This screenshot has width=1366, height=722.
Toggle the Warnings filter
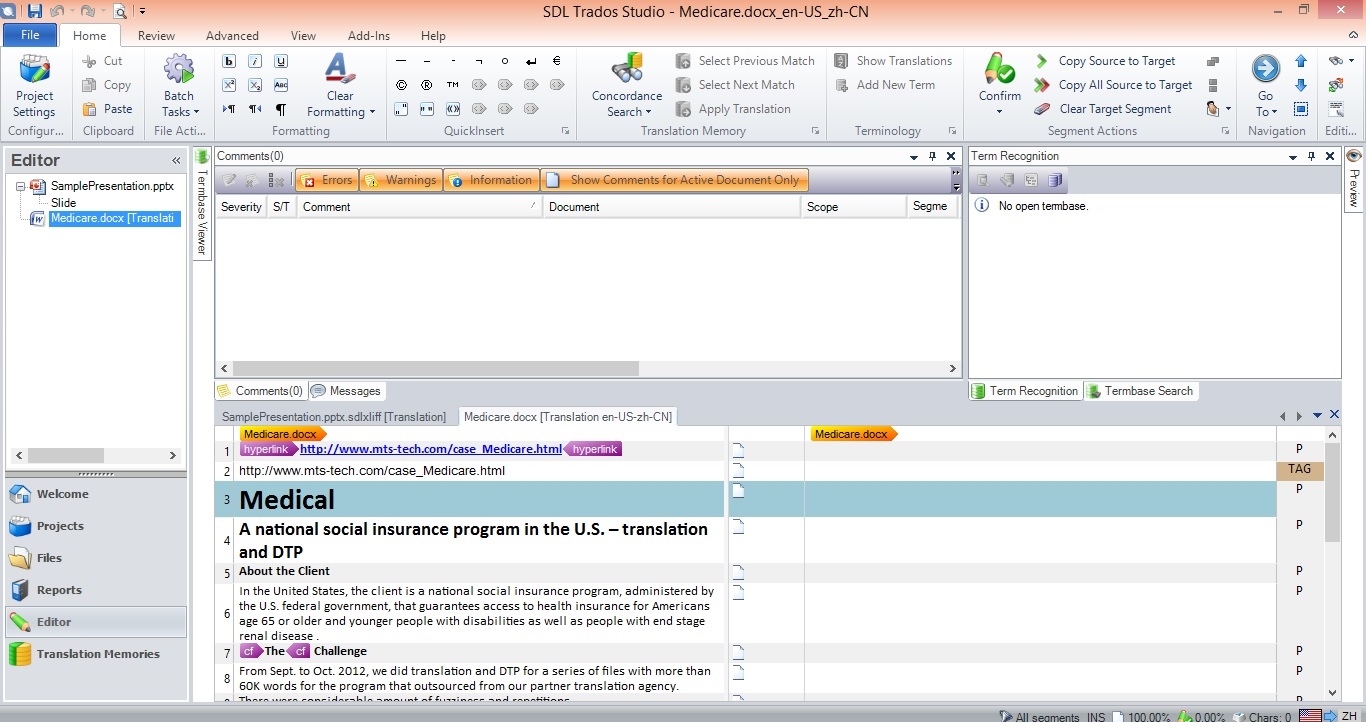pyautogui.click(x=401, y=180)
